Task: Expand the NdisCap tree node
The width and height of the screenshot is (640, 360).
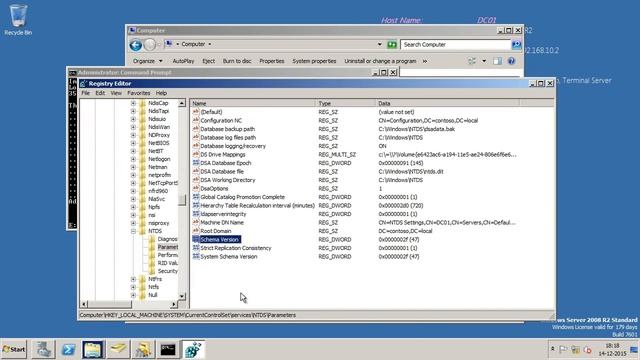Action: pos(133,103)
